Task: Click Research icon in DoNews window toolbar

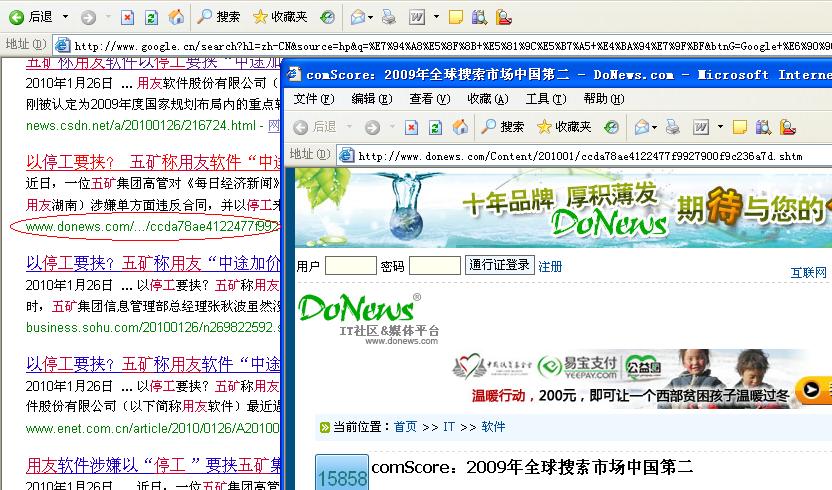Action: tap(763, 127)
